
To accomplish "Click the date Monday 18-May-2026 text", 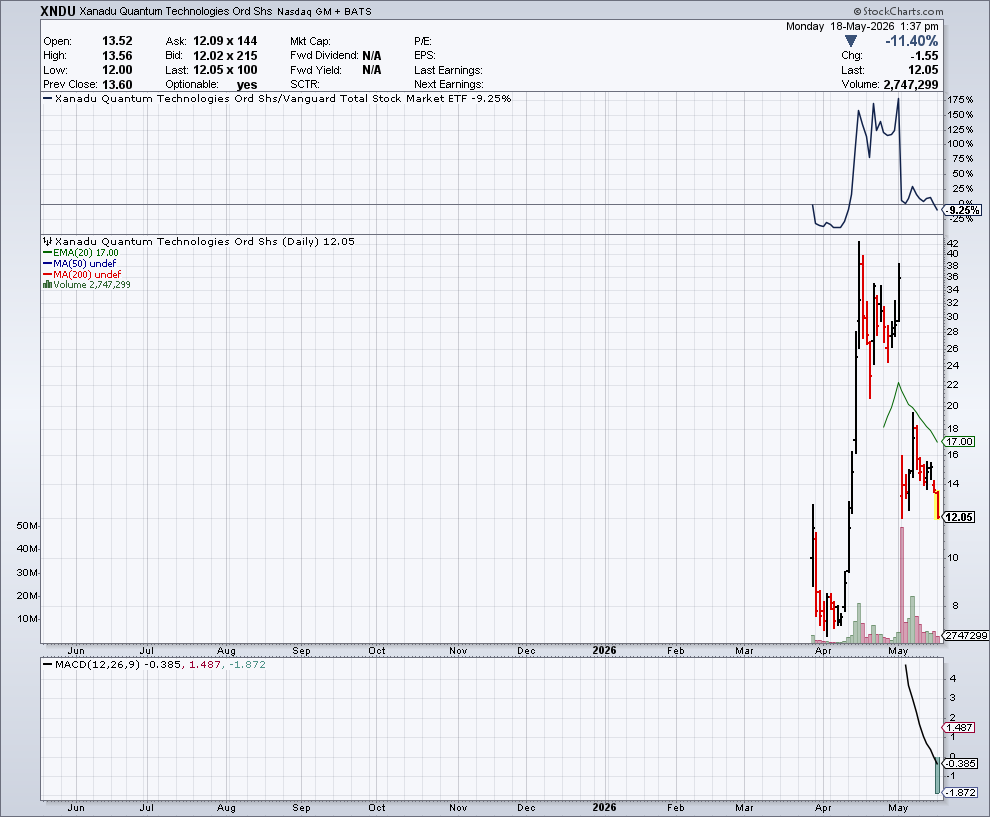I will click(840, 27).
